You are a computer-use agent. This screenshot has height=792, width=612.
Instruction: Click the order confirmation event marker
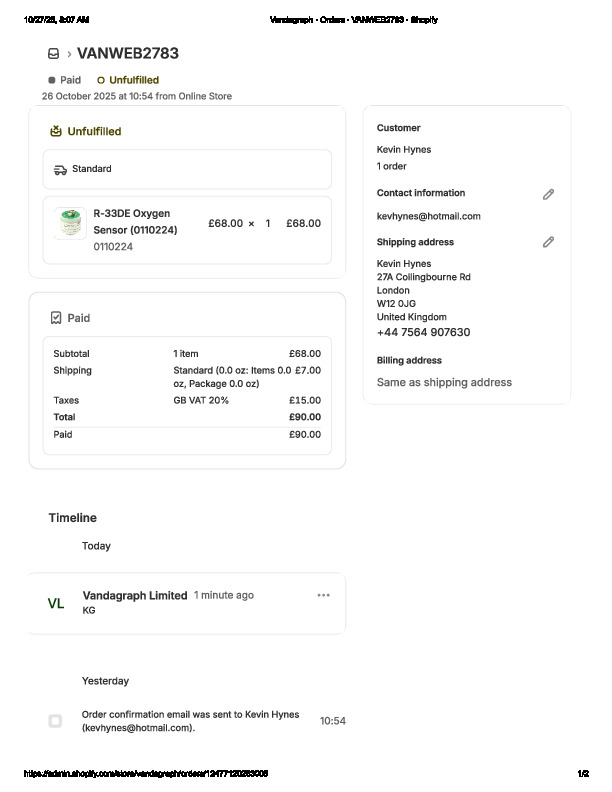[55, 721]
